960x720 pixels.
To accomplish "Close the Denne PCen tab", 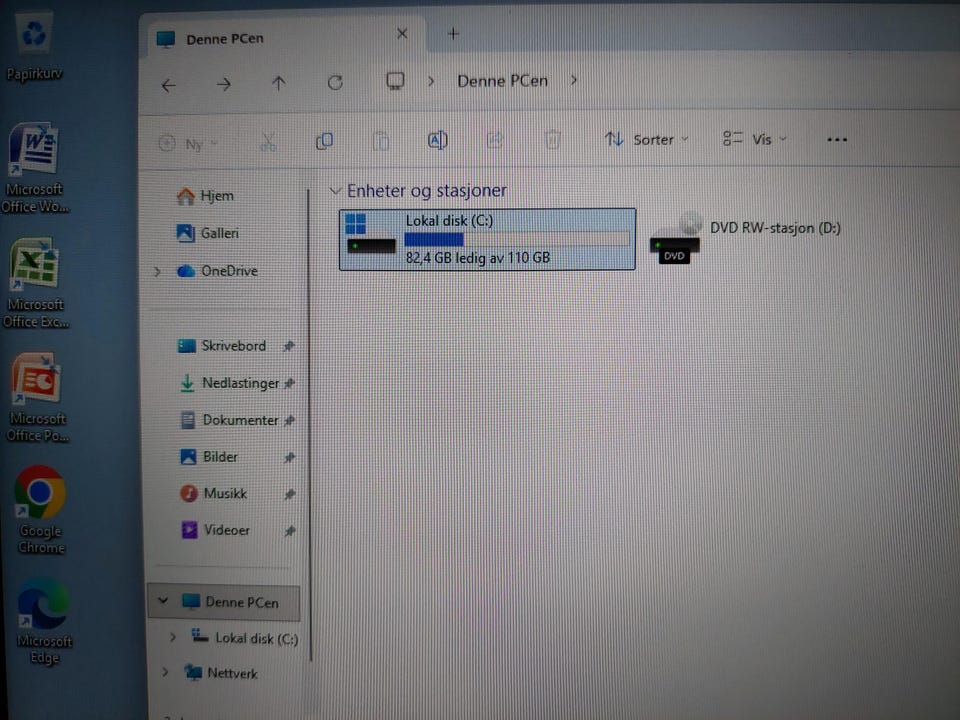I will [402, 34].
